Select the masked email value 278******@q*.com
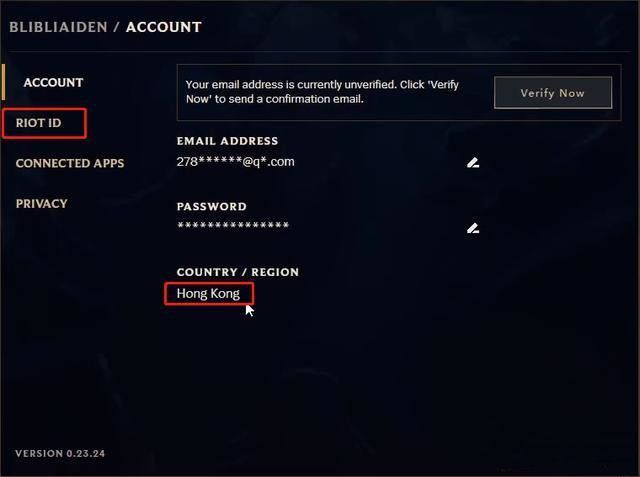The height and width of the screenshot is (477, 640). click(x=236, y=162)
